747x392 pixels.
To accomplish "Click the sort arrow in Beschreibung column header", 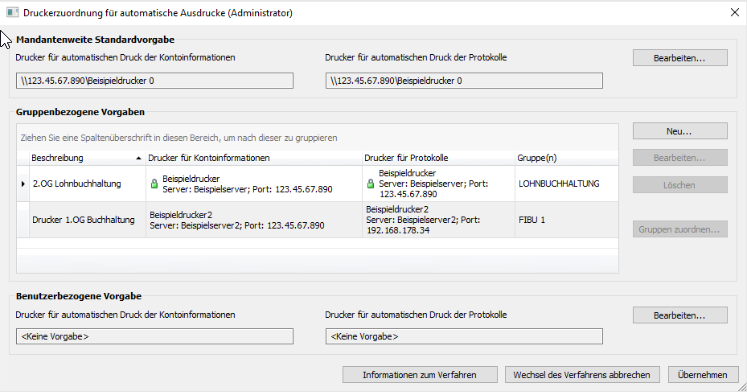I will (x=139, y=158).
